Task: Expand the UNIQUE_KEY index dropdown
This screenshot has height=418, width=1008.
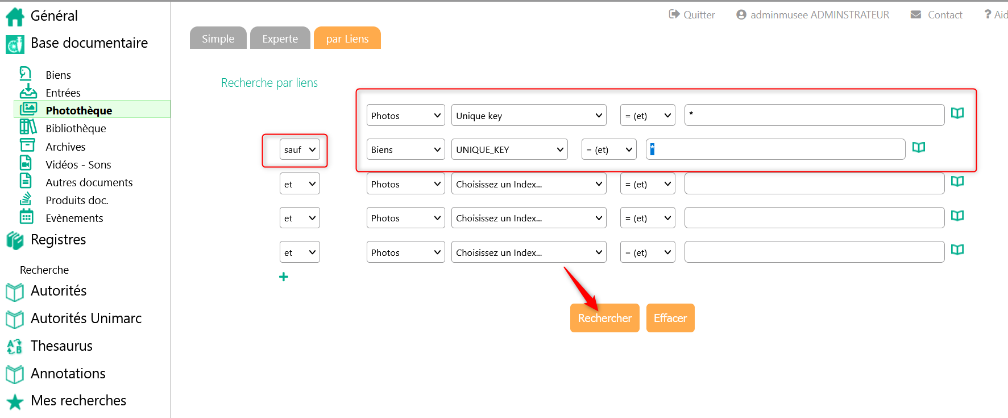Action: pos(509,149)
